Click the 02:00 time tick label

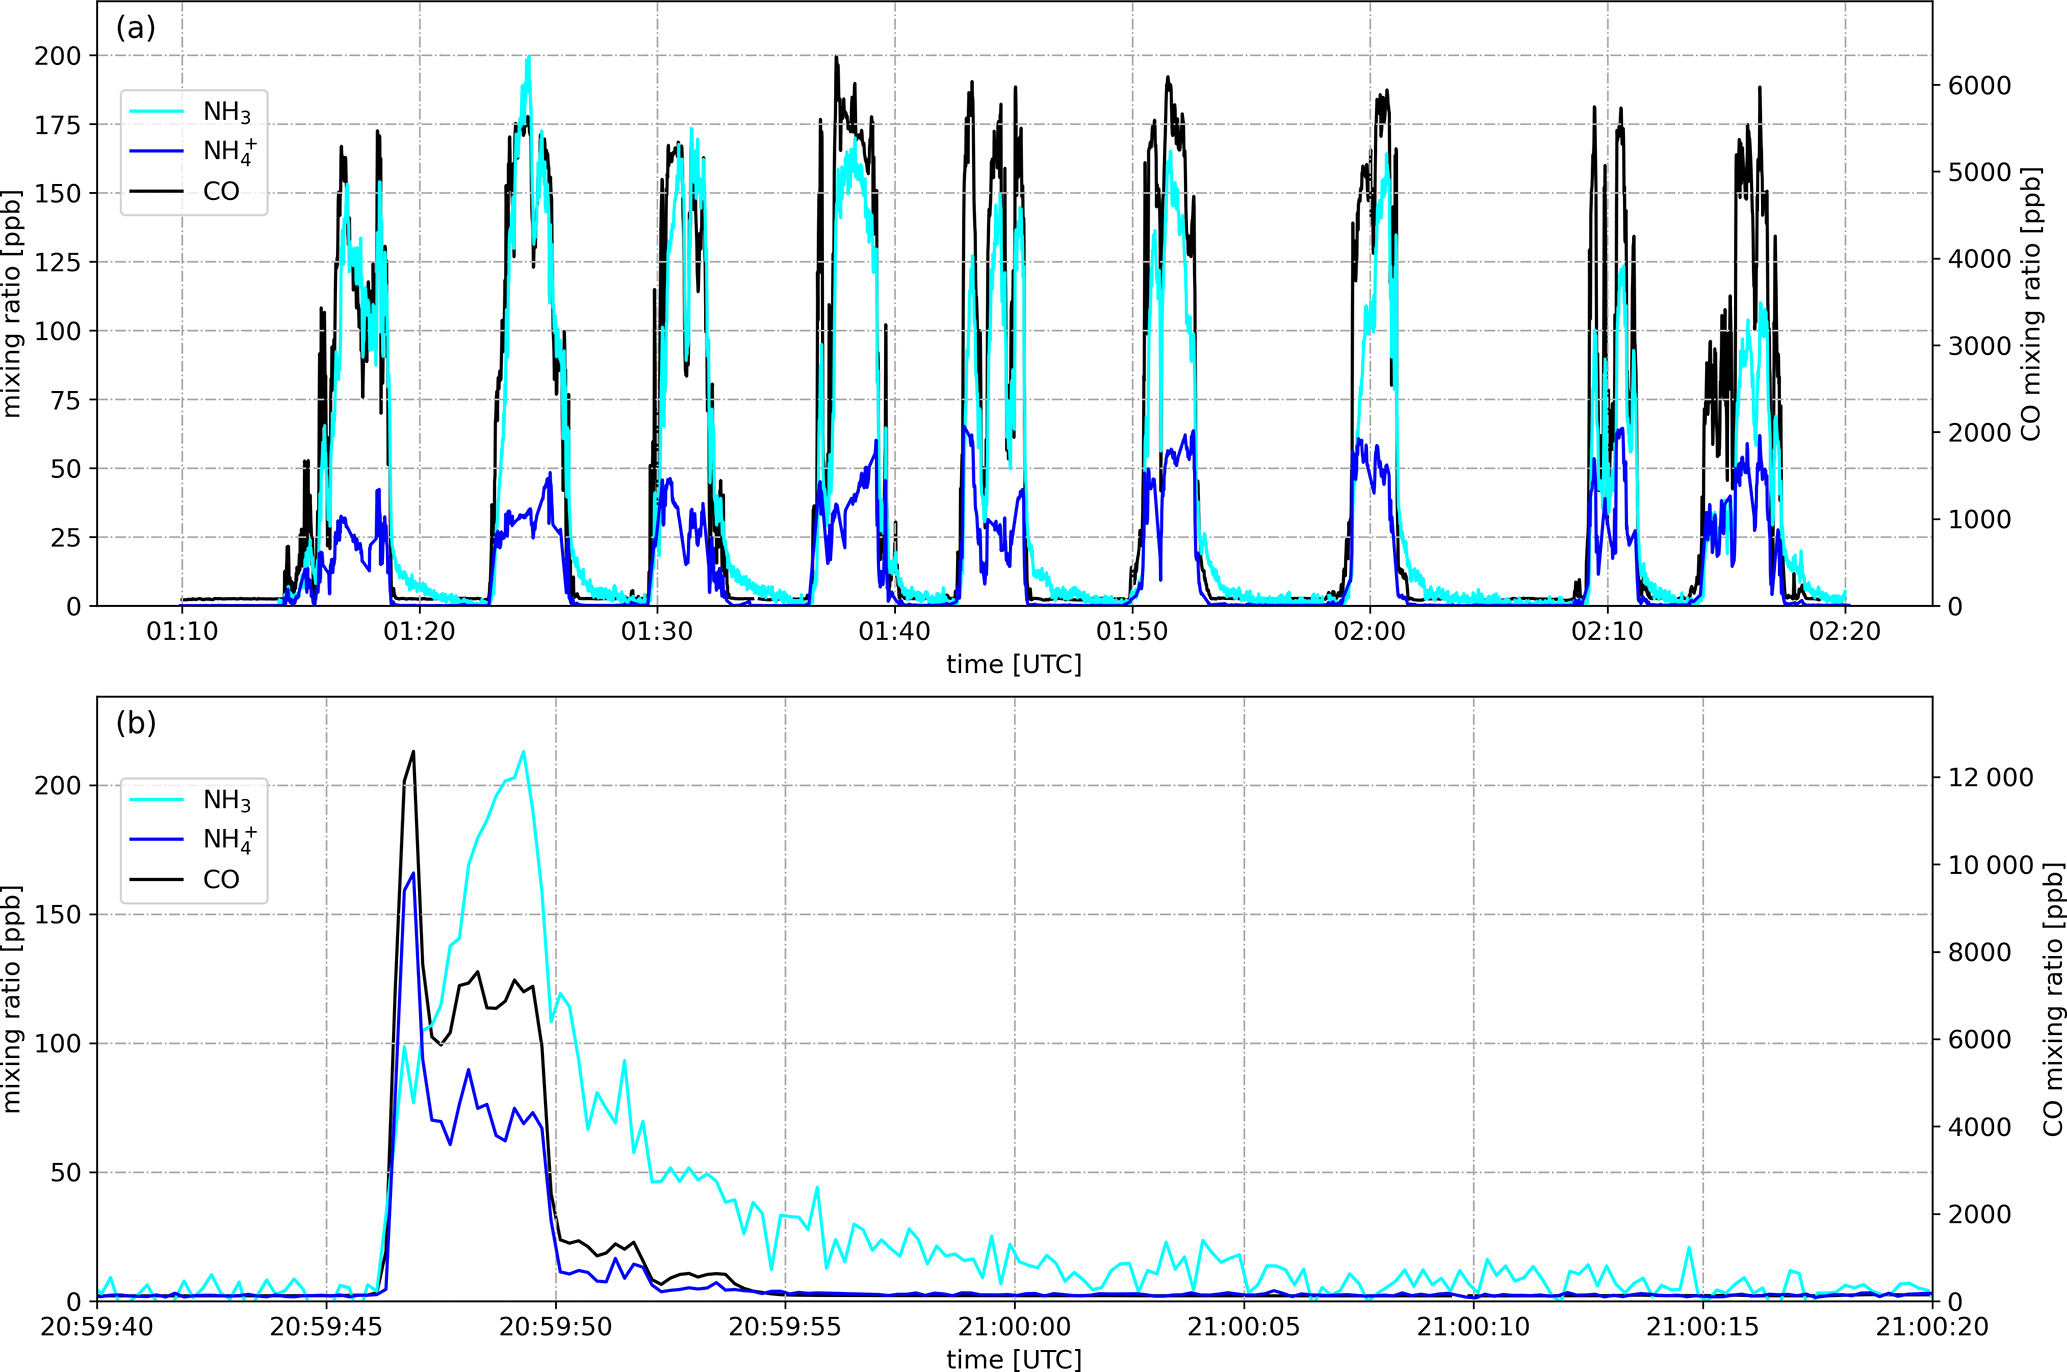tap(1369, 632)
